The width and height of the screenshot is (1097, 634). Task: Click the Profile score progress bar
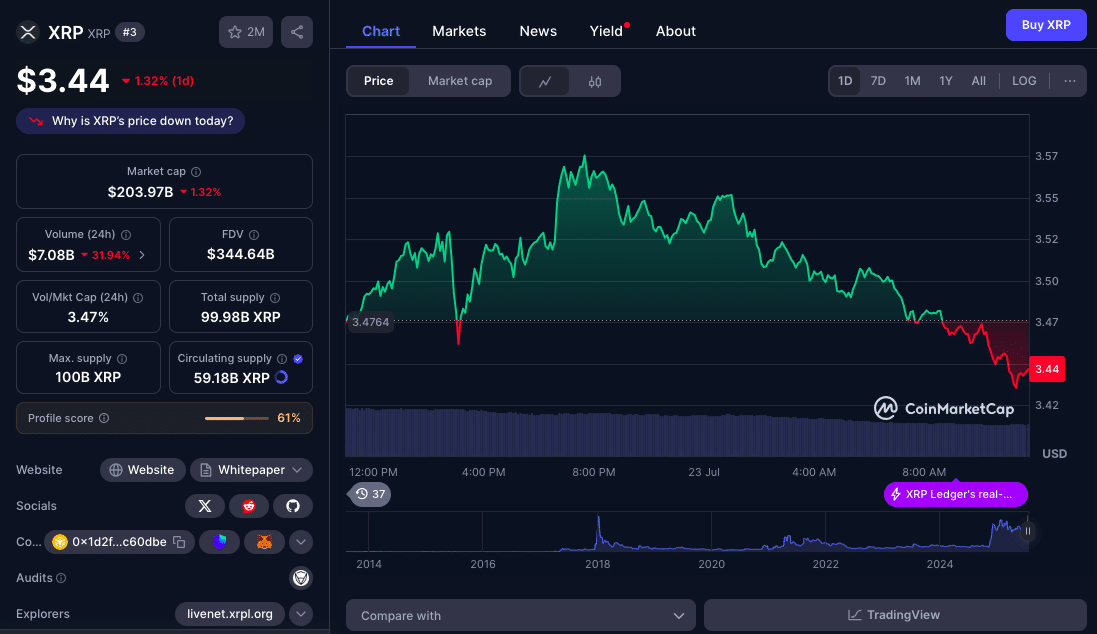(236, 418)
